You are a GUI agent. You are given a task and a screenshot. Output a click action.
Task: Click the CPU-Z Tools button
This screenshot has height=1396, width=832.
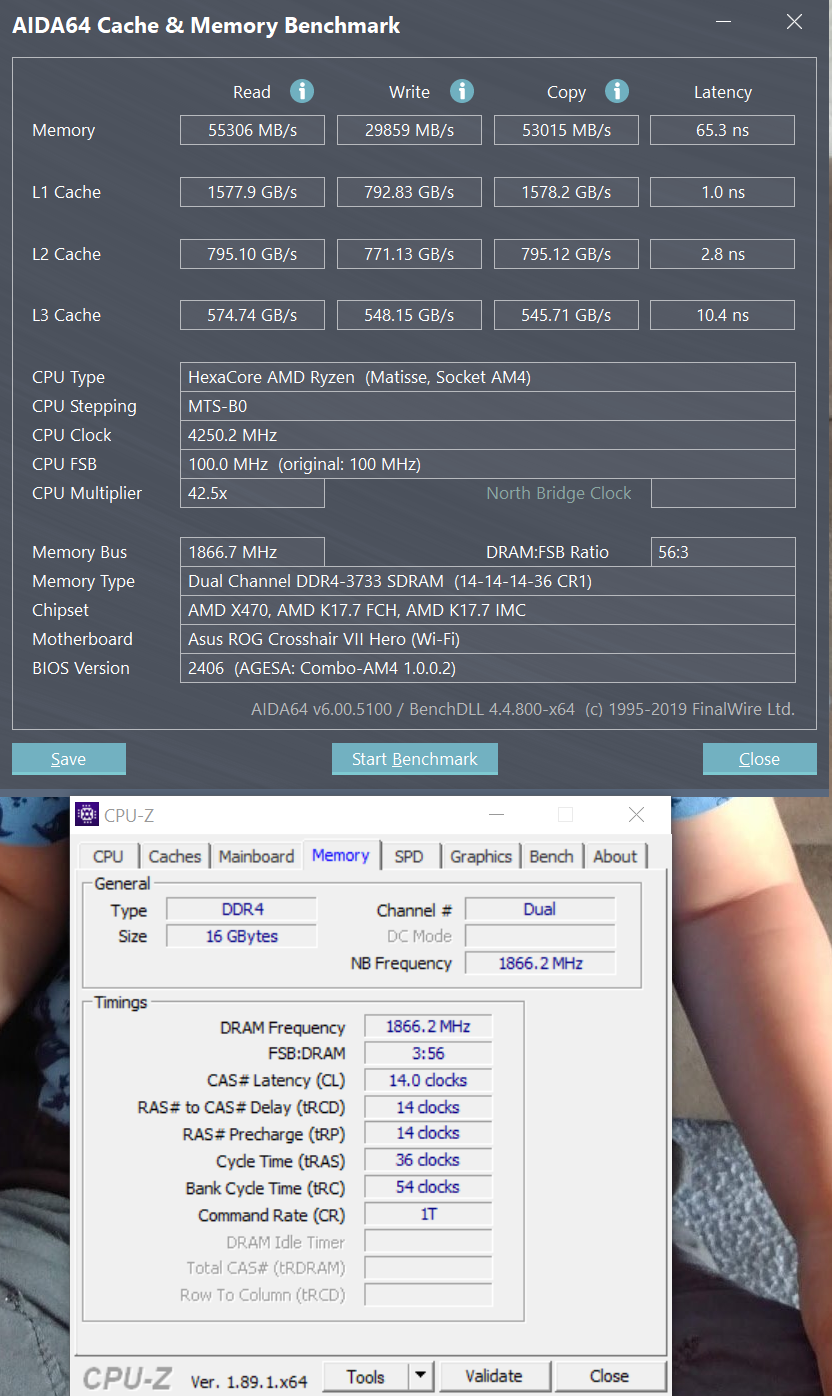pos(366,1376)
